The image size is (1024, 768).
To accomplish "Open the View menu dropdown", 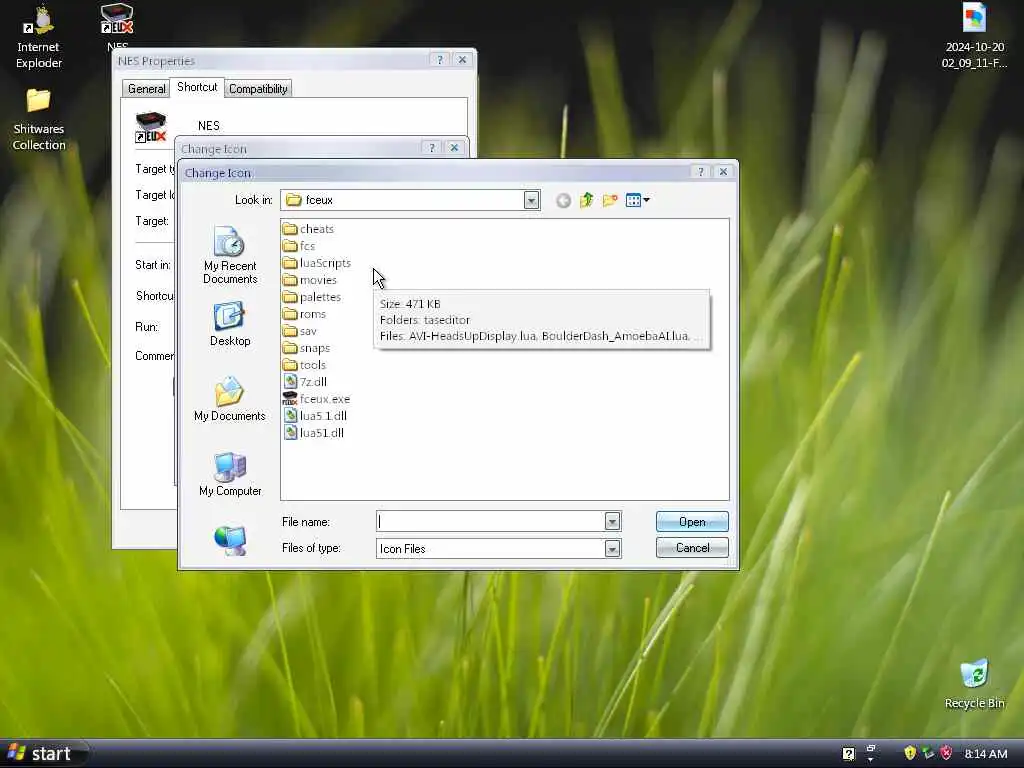I will pos(637,200).
